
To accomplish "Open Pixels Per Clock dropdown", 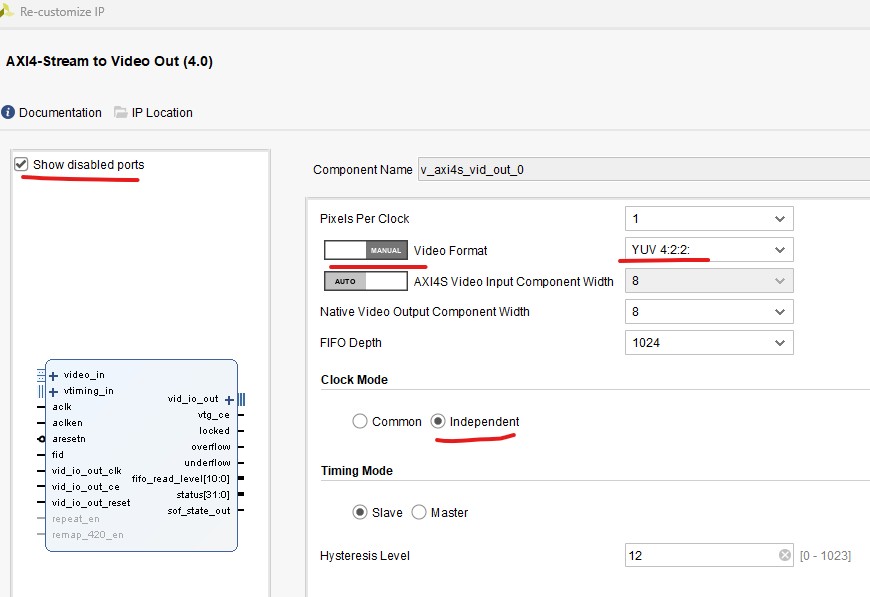I will [708, 219].
